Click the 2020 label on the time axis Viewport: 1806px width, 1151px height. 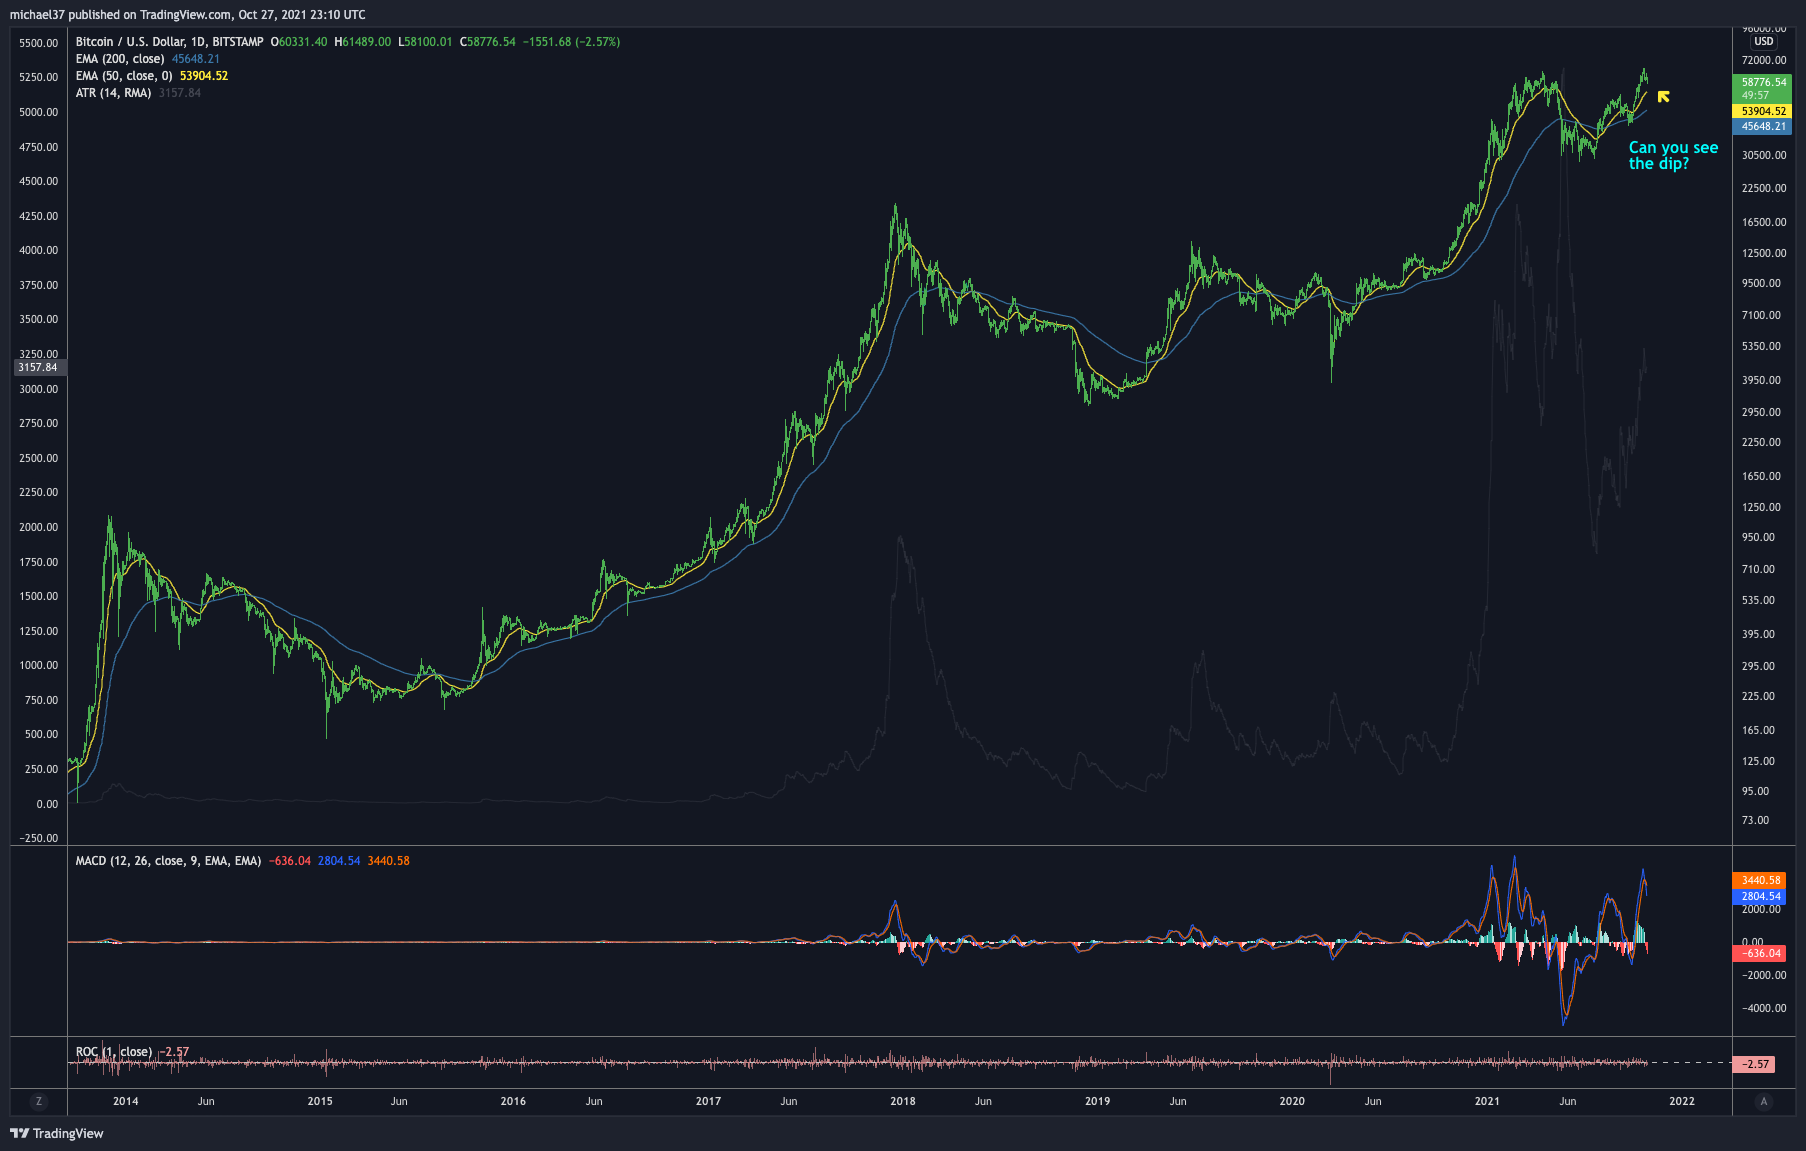1292,1101
